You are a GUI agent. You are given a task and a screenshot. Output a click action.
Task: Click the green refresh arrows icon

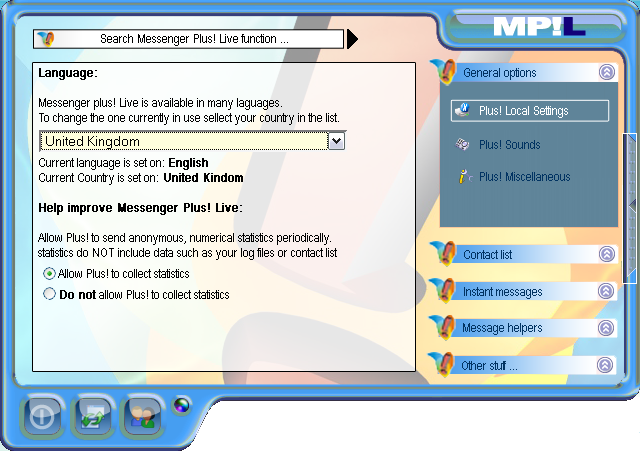tap(93, 416)
